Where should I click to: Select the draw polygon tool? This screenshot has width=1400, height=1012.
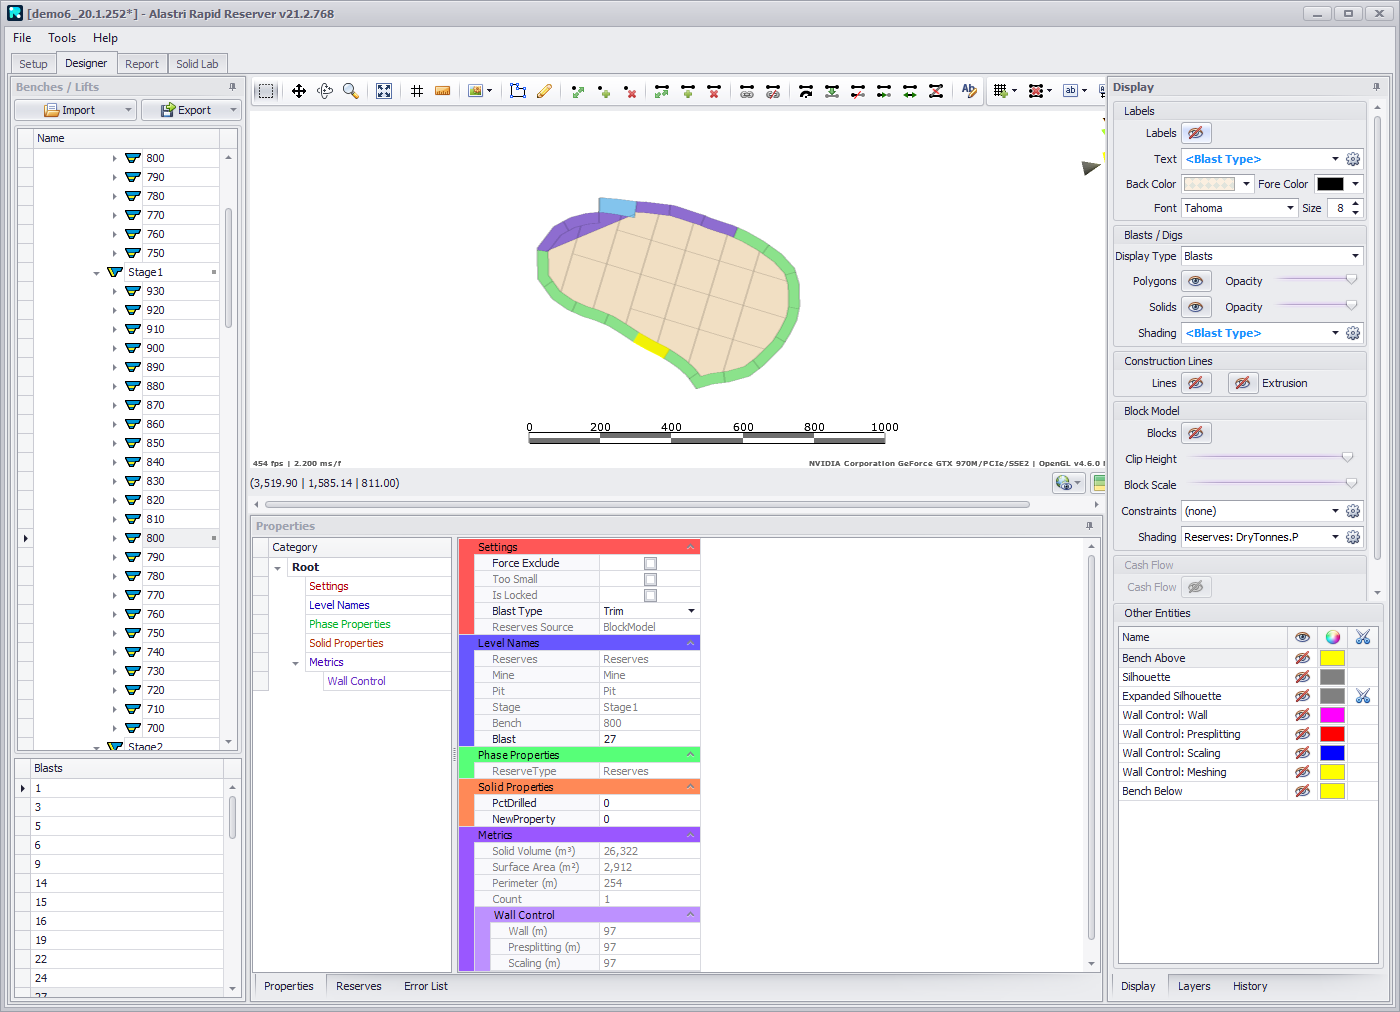pos(518,91)
